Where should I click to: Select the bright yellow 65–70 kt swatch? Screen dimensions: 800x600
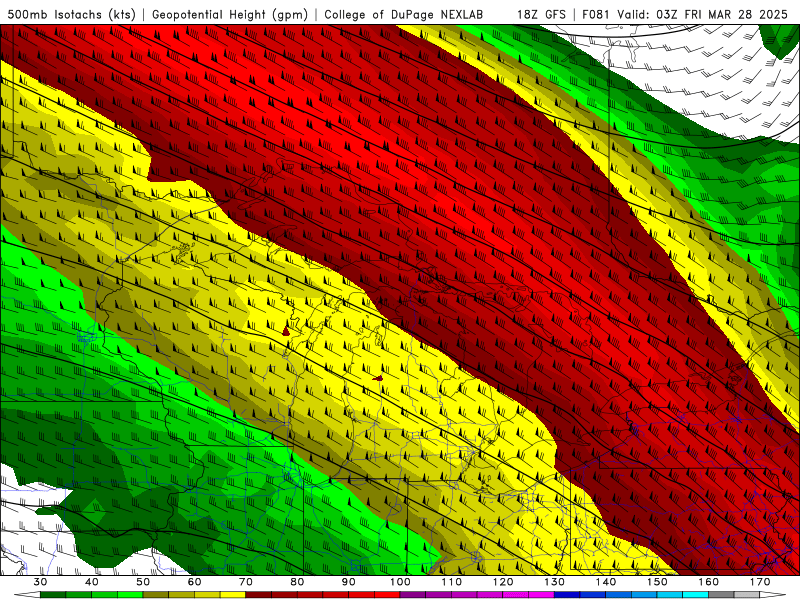coord(233,595)
